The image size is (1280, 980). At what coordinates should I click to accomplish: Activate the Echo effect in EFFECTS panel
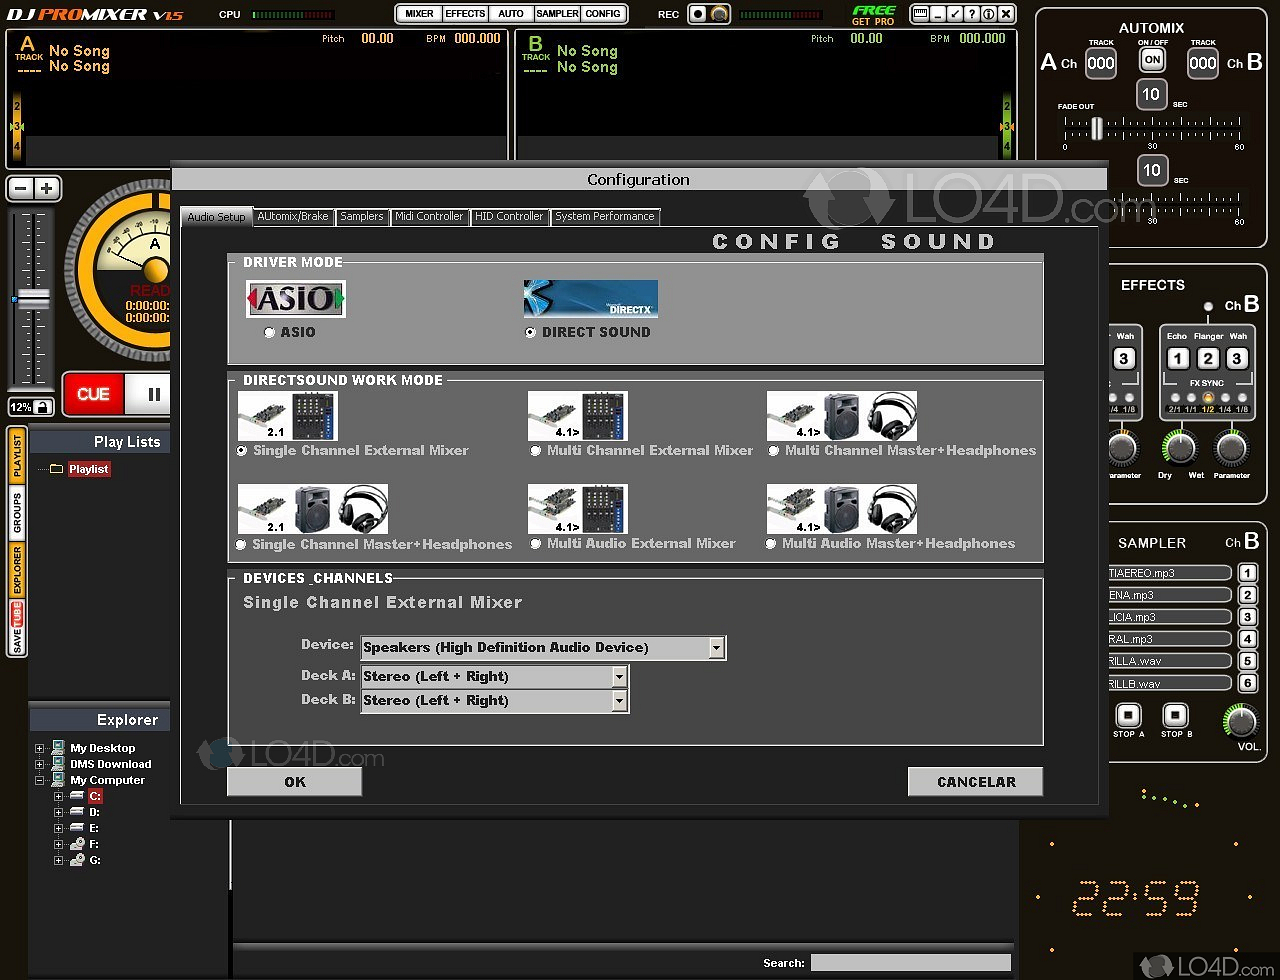(x=1178, y=358)
